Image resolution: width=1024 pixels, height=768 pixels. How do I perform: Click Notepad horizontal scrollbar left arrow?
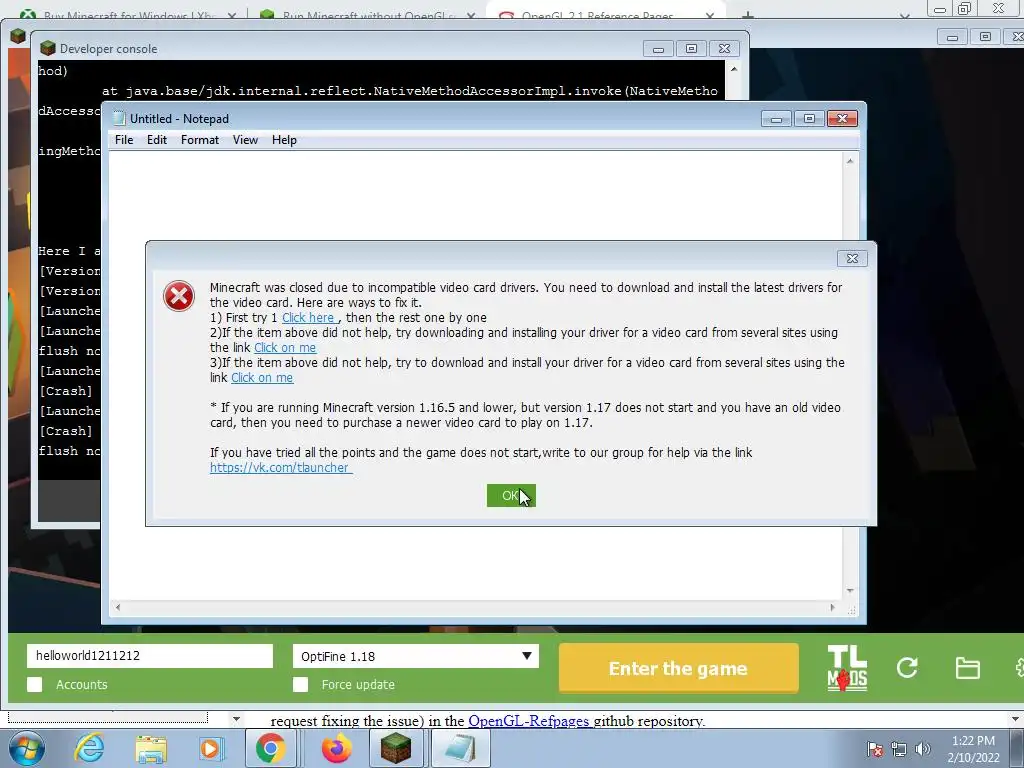(118, 607)
